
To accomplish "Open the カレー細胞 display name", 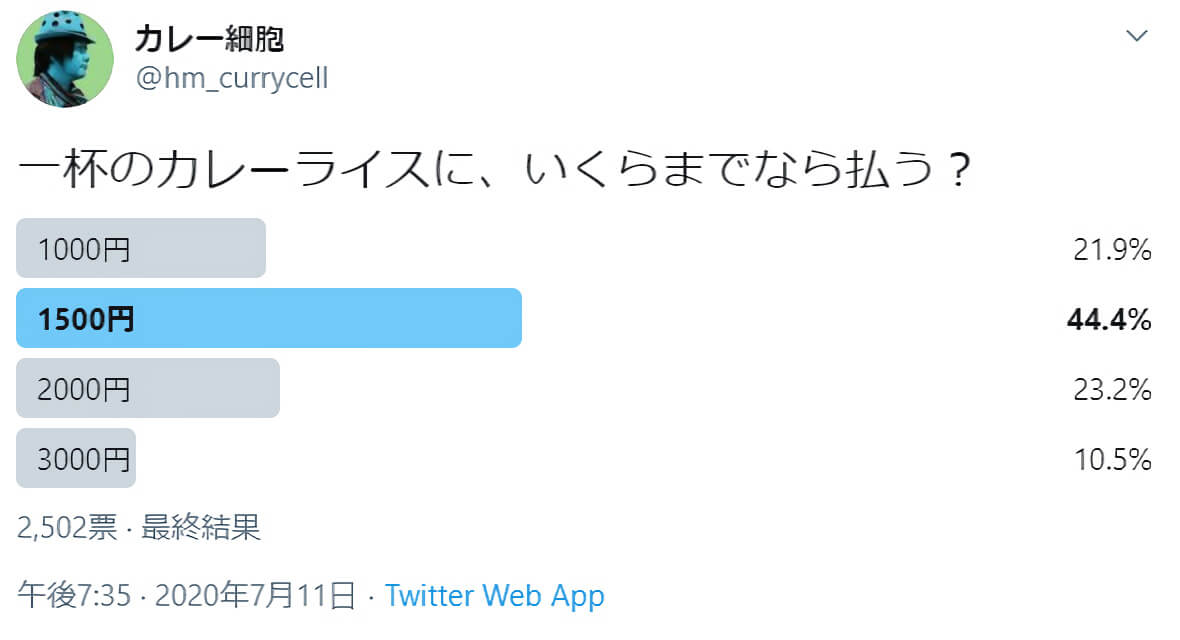I will [209, 38].
